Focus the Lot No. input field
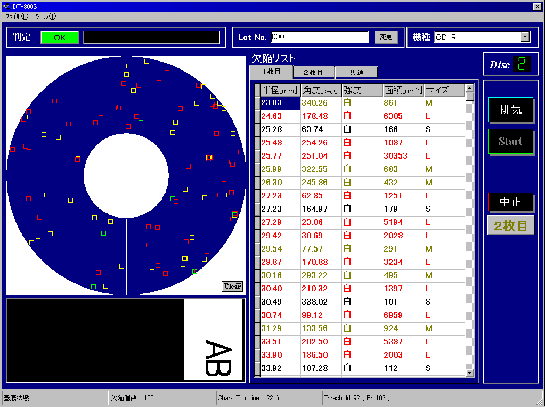This screenshot has width=545, height=407. [320, 37]
